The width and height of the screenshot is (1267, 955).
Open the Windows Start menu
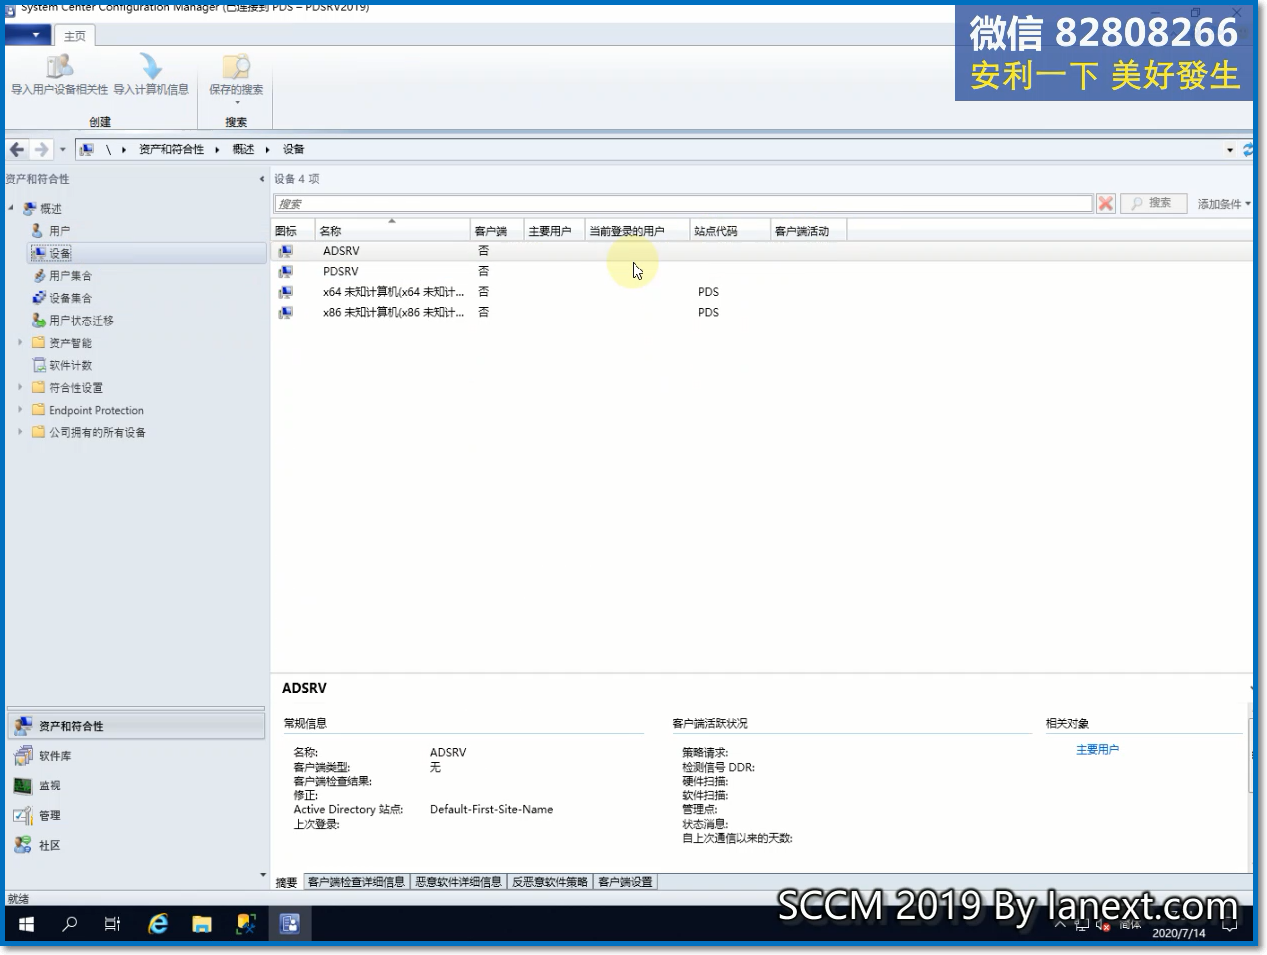(27, 924)
